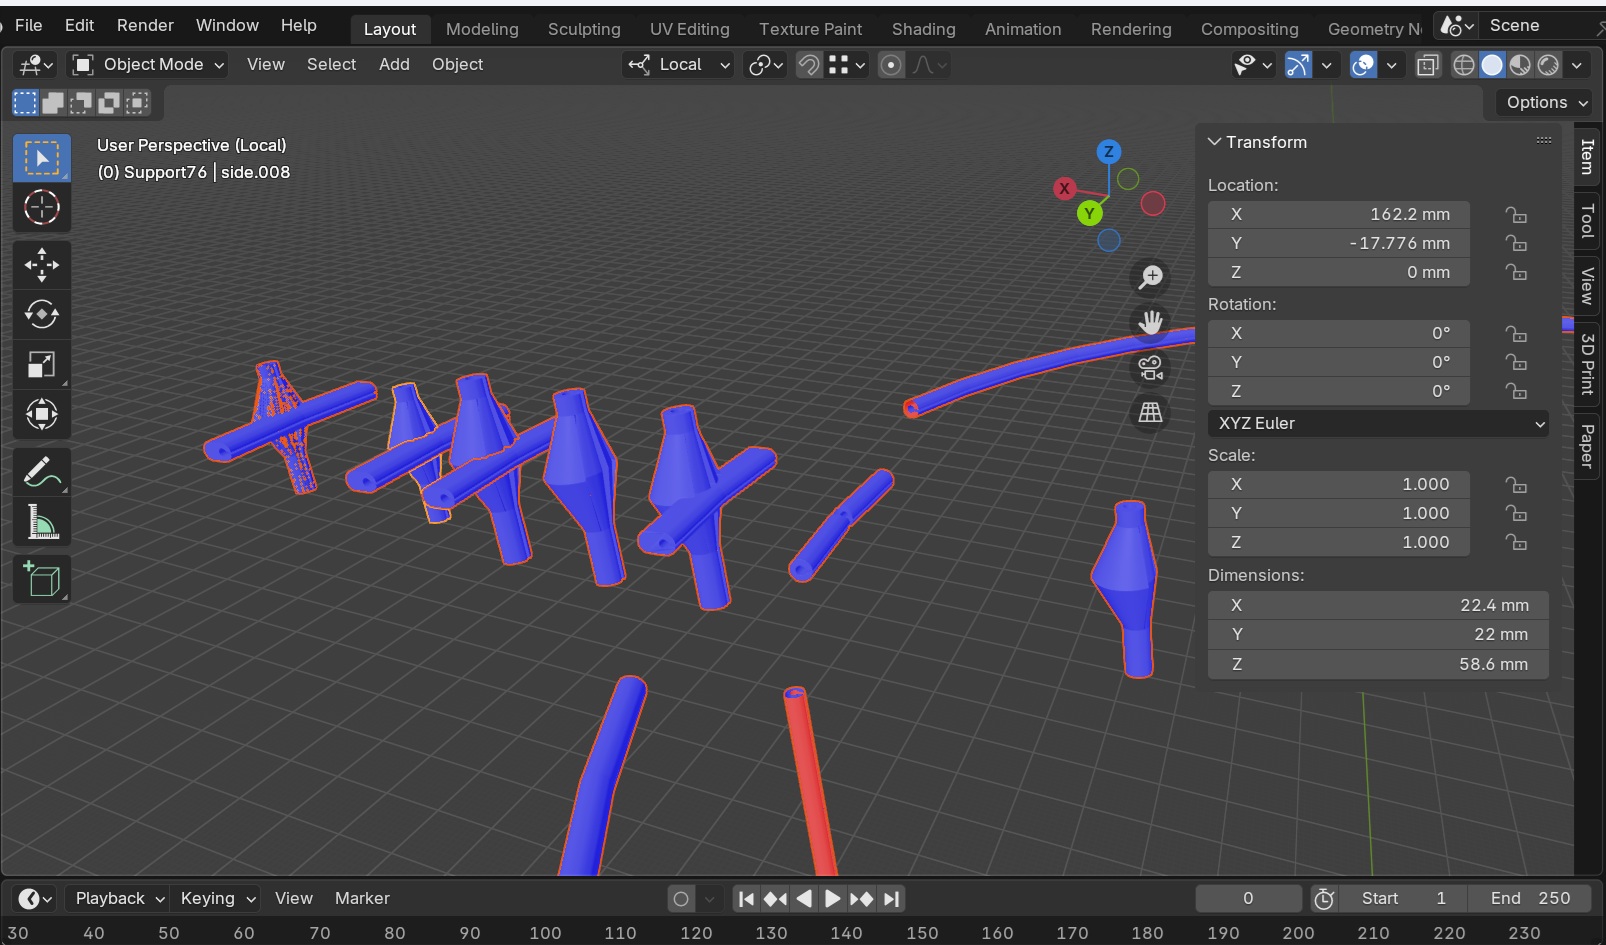Open the Add menu in viewport header

394,65
